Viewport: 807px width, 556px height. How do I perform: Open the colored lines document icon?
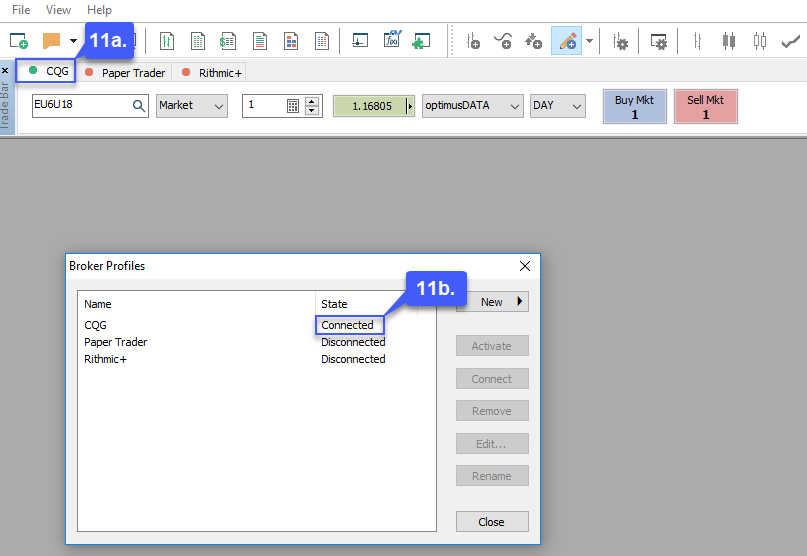[260, 41]
